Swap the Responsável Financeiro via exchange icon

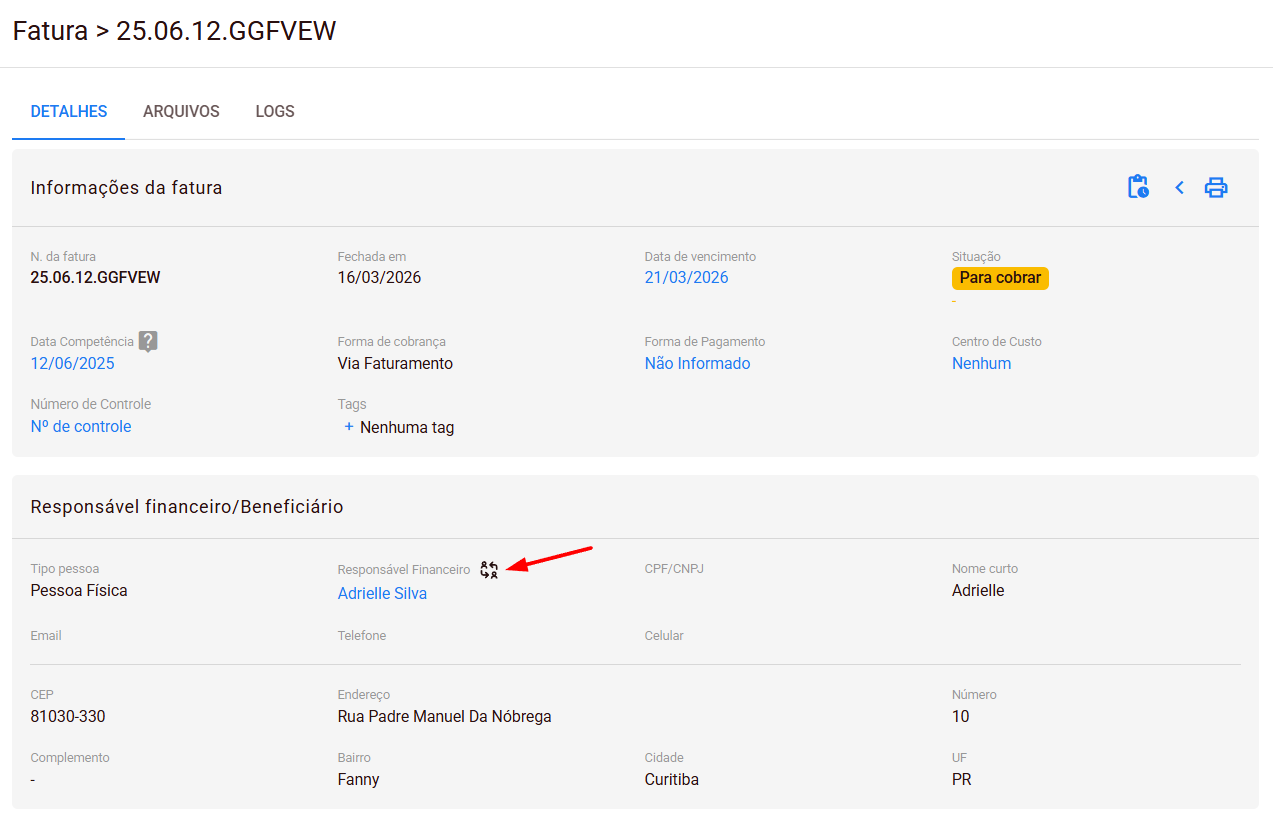tap(489, 570)
